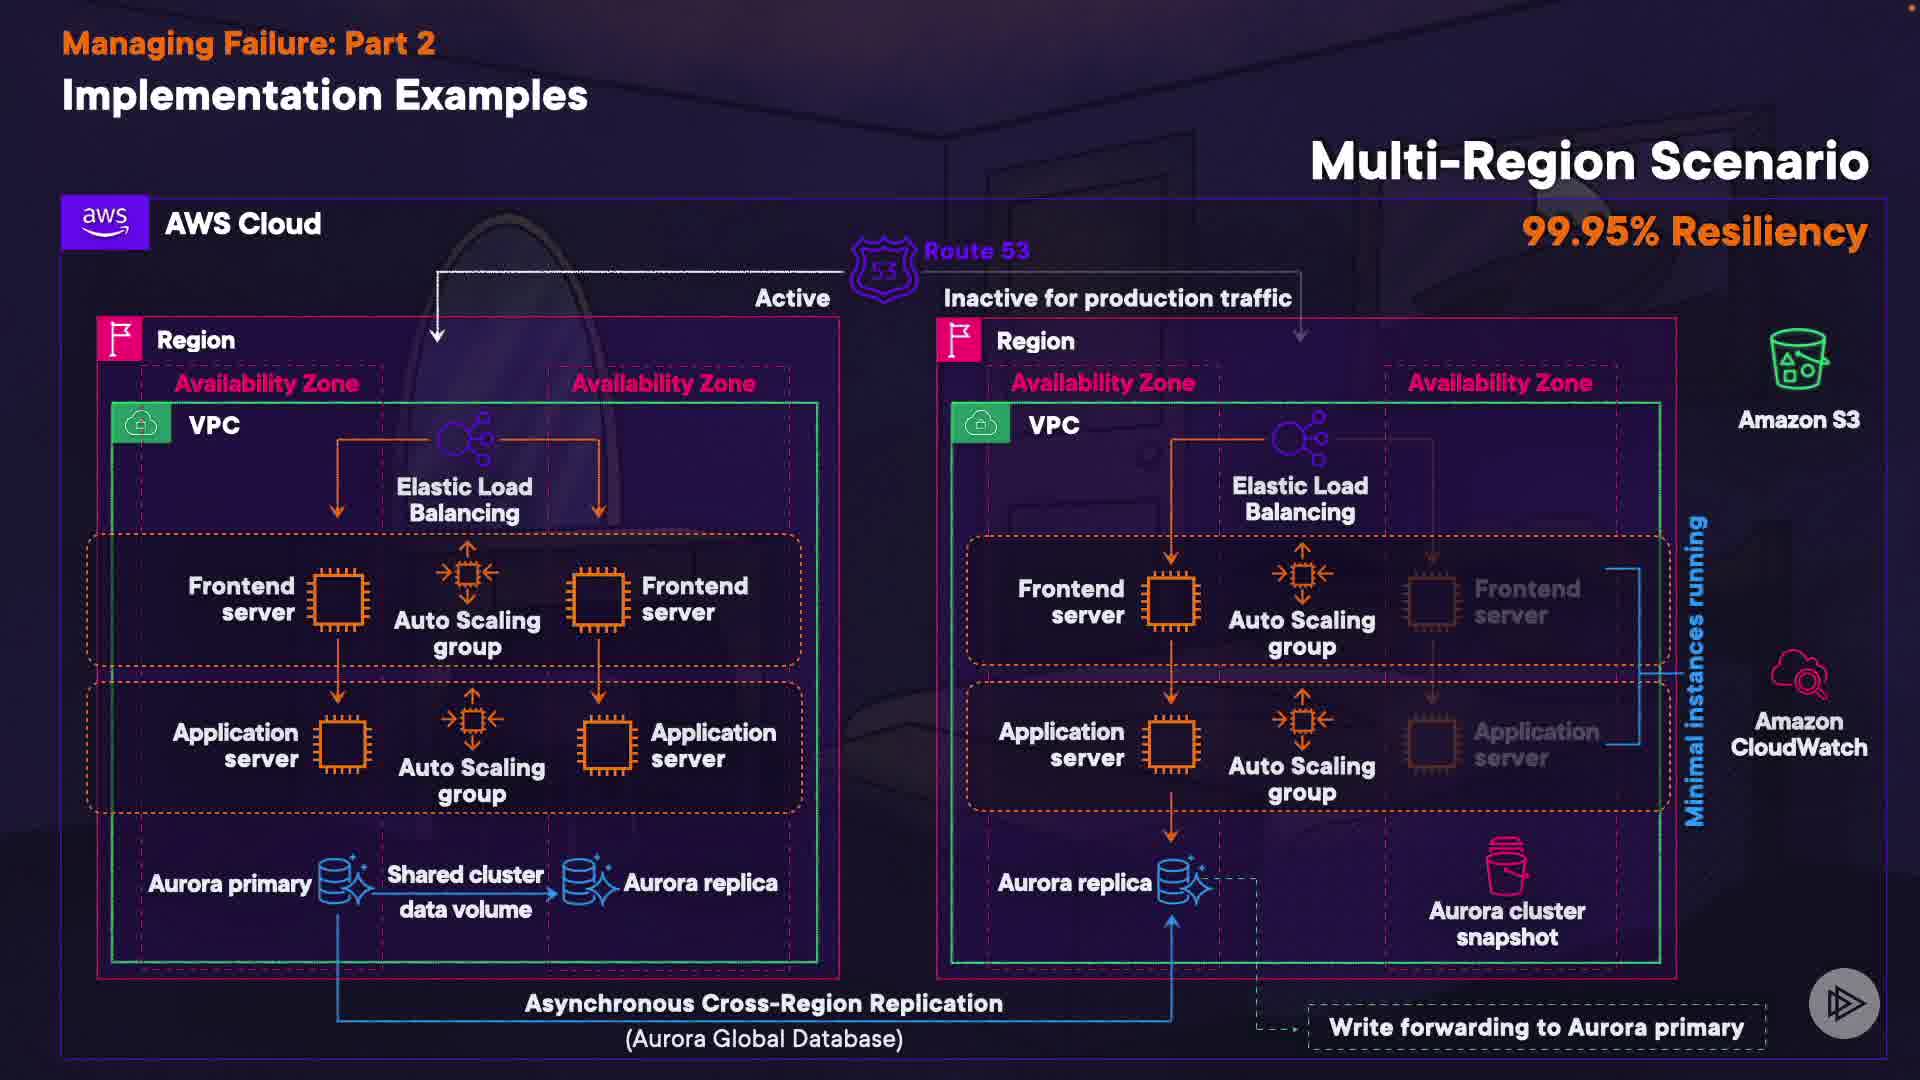Click the Write forwarding to Aurora primary box

click(1536, 1027)
